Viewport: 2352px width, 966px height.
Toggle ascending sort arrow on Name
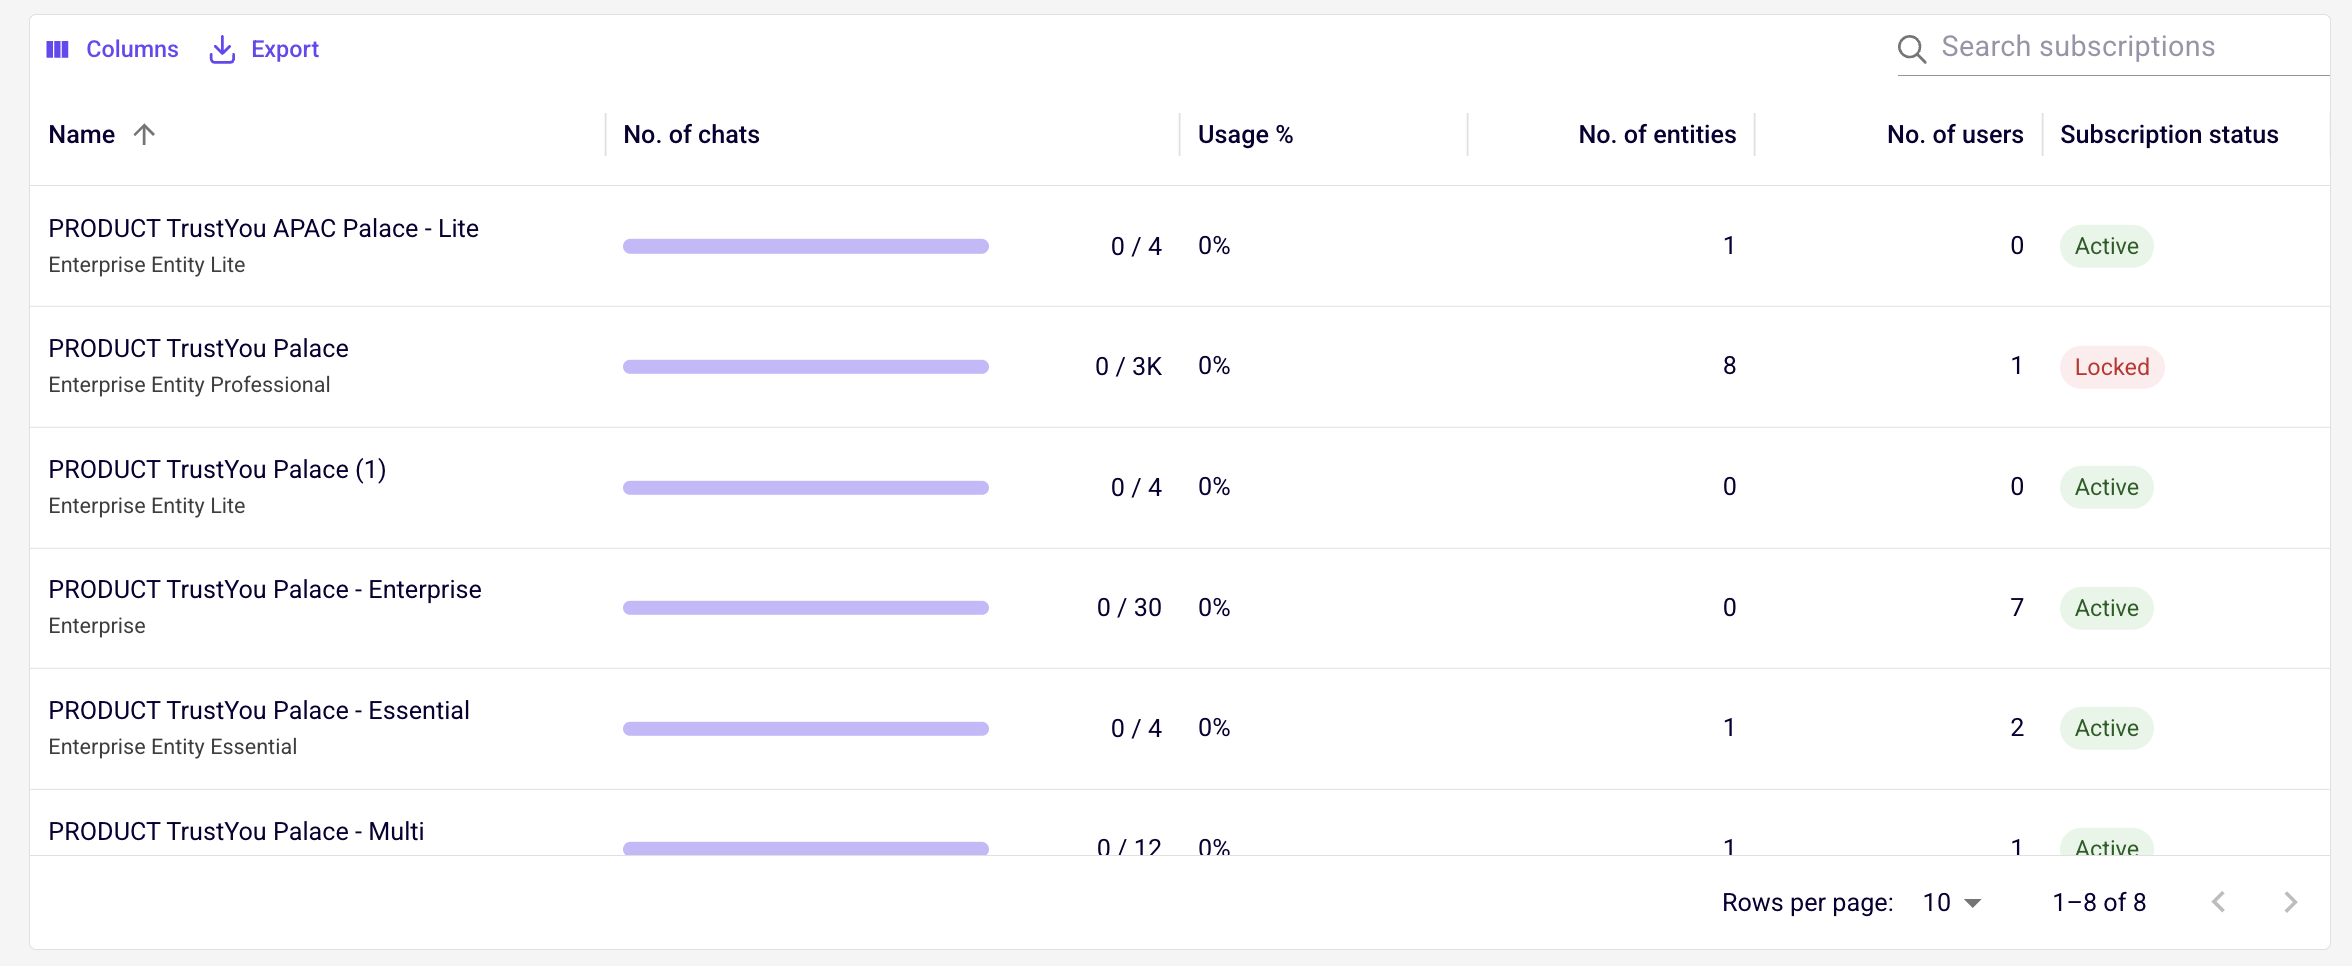144,134
